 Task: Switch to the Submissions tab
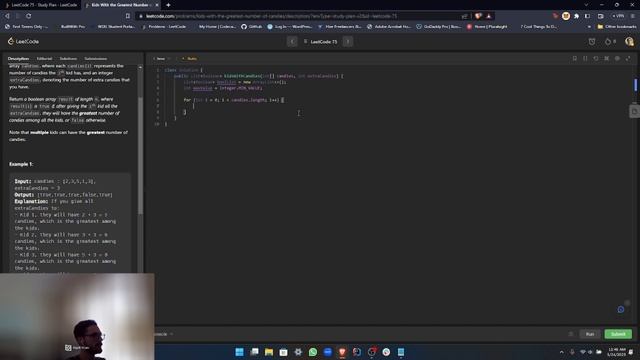coord(96,59)
